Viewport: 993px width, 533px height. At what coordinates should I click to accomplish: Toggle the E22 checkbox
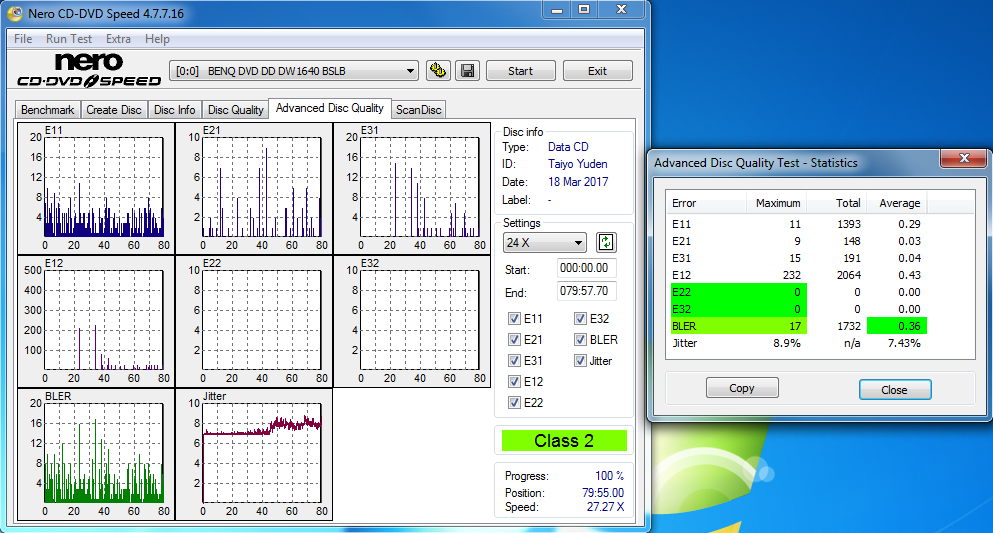[x=514, y=402]
